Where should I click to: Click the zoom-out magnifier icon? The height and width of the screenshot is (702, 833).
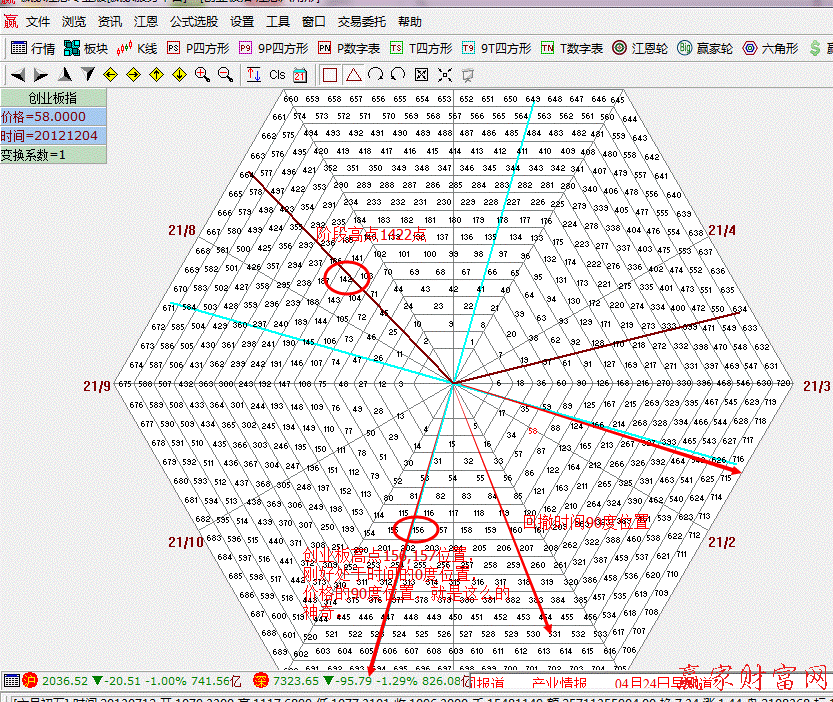pos(225,74)
